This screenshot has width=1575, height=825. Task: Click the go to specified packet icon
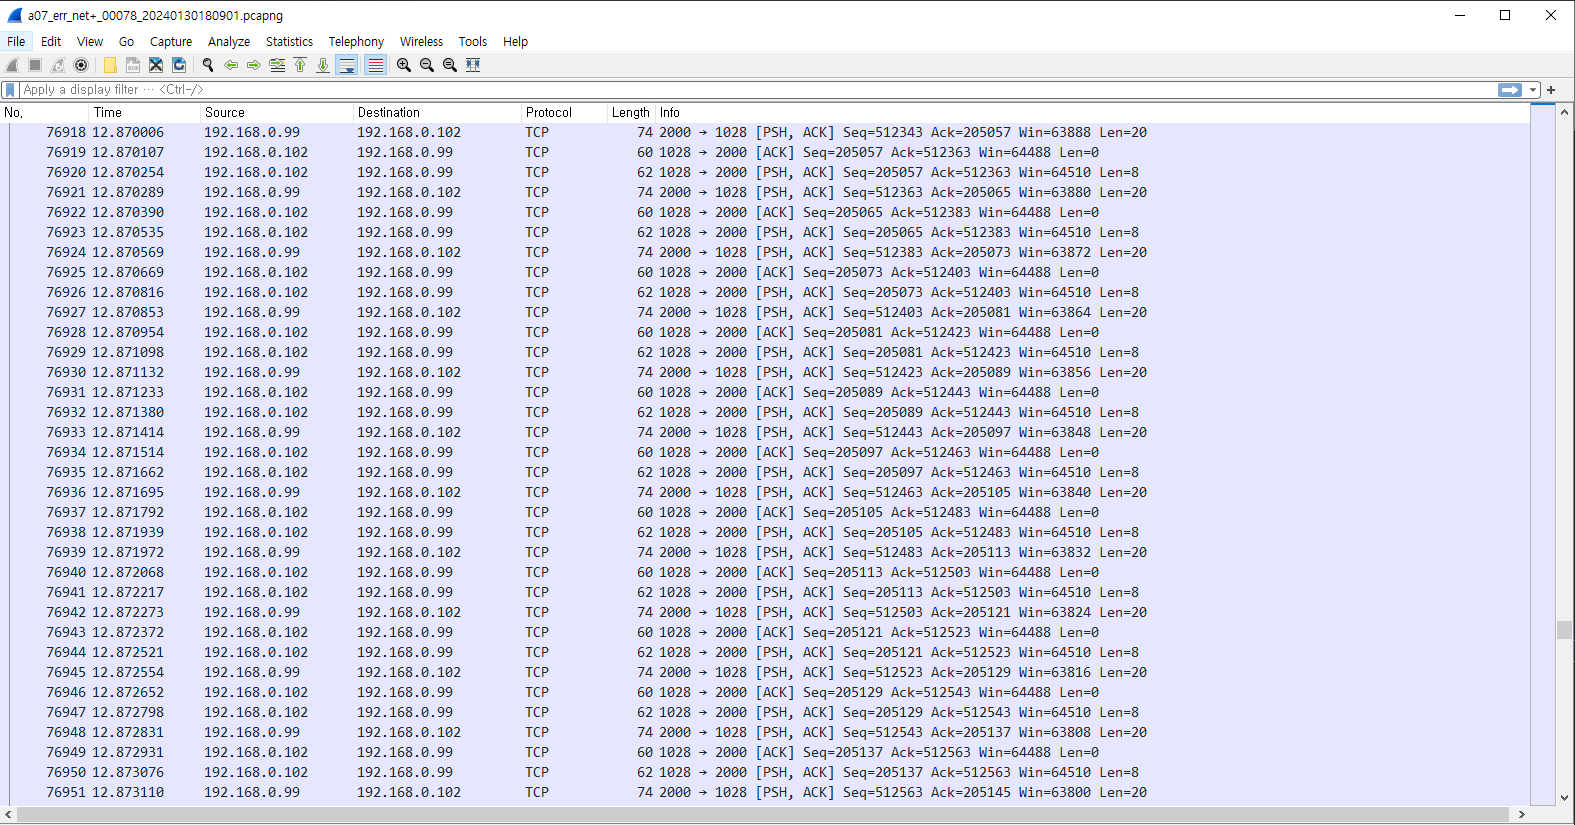[277, 65]
